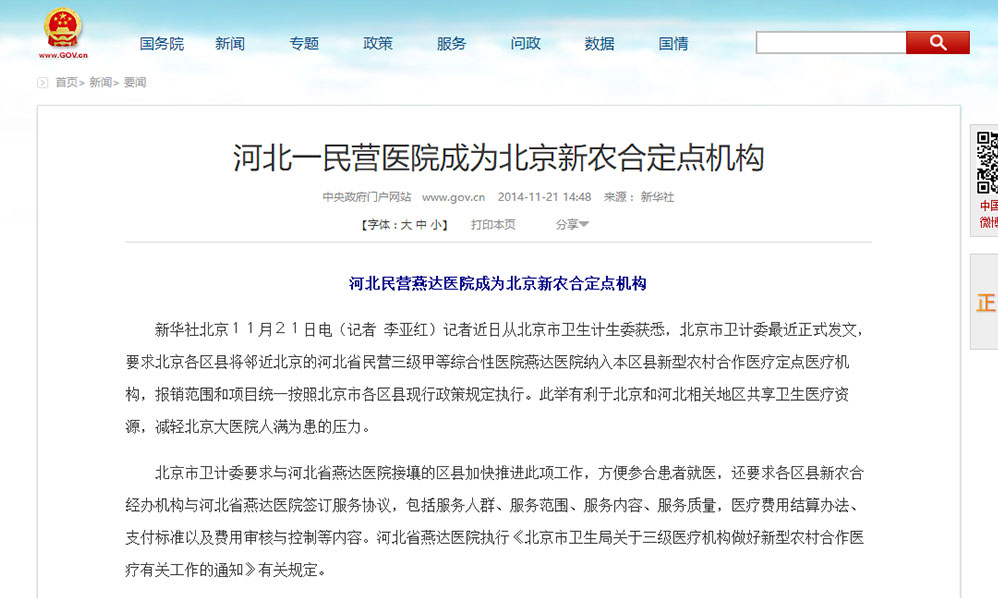Screen dimensions: 998x598
Task: Open the 服务 navigation item
Action: pyautogui.click(x=451, y=44)
